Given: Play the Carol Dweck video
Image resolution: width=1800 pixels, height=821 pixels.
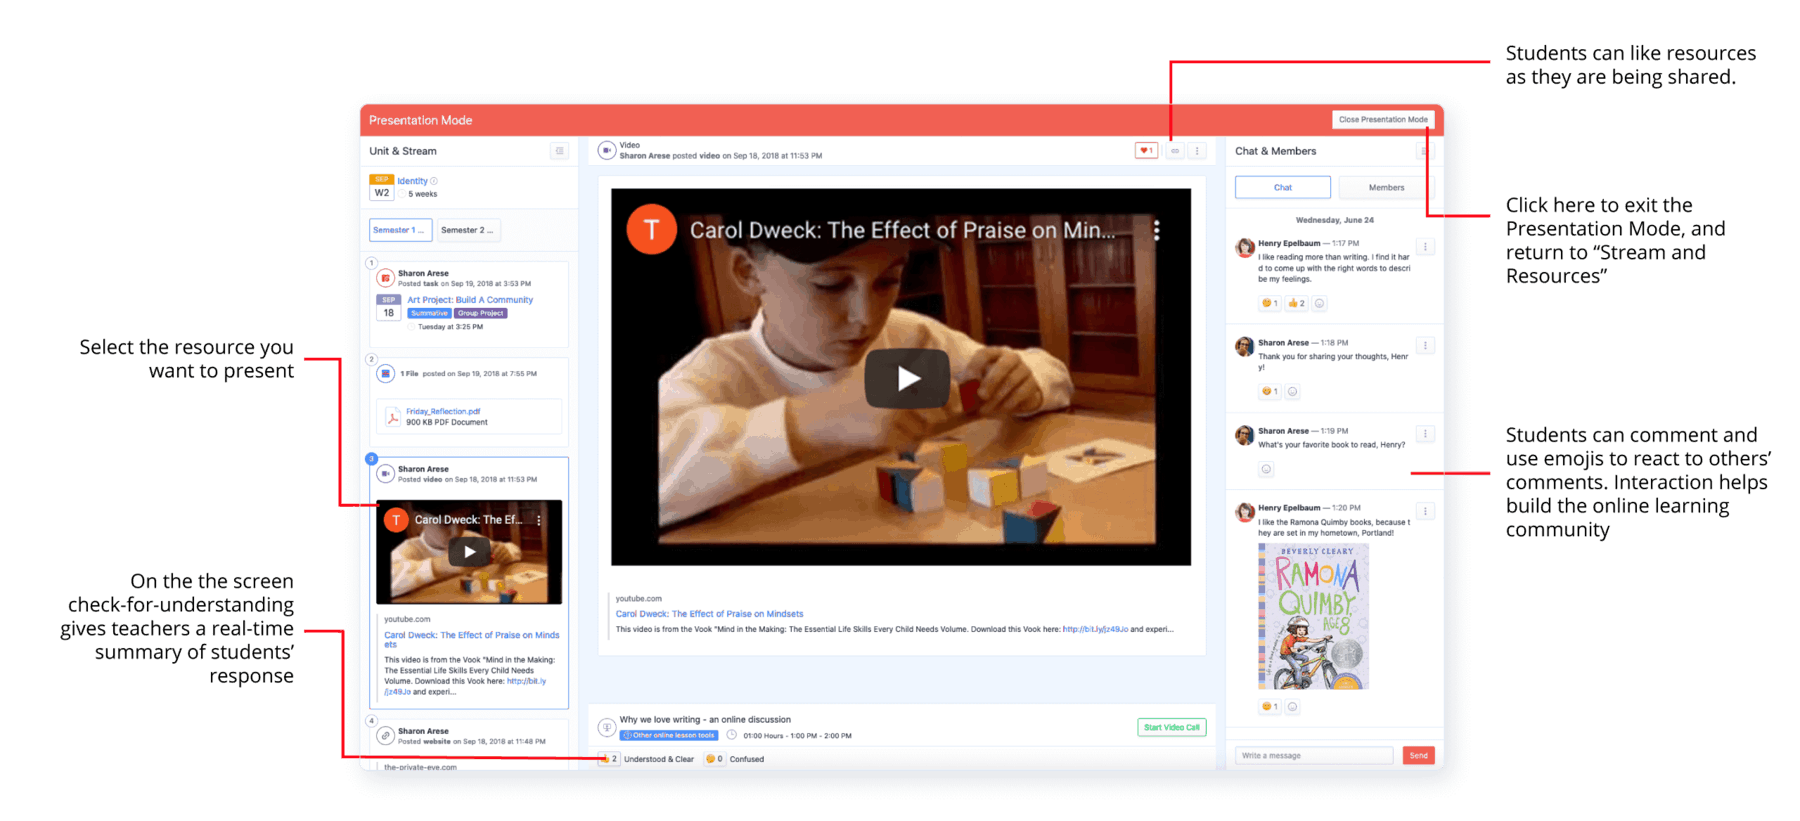Looking at the screenshot, I should (x=907, y=378).
